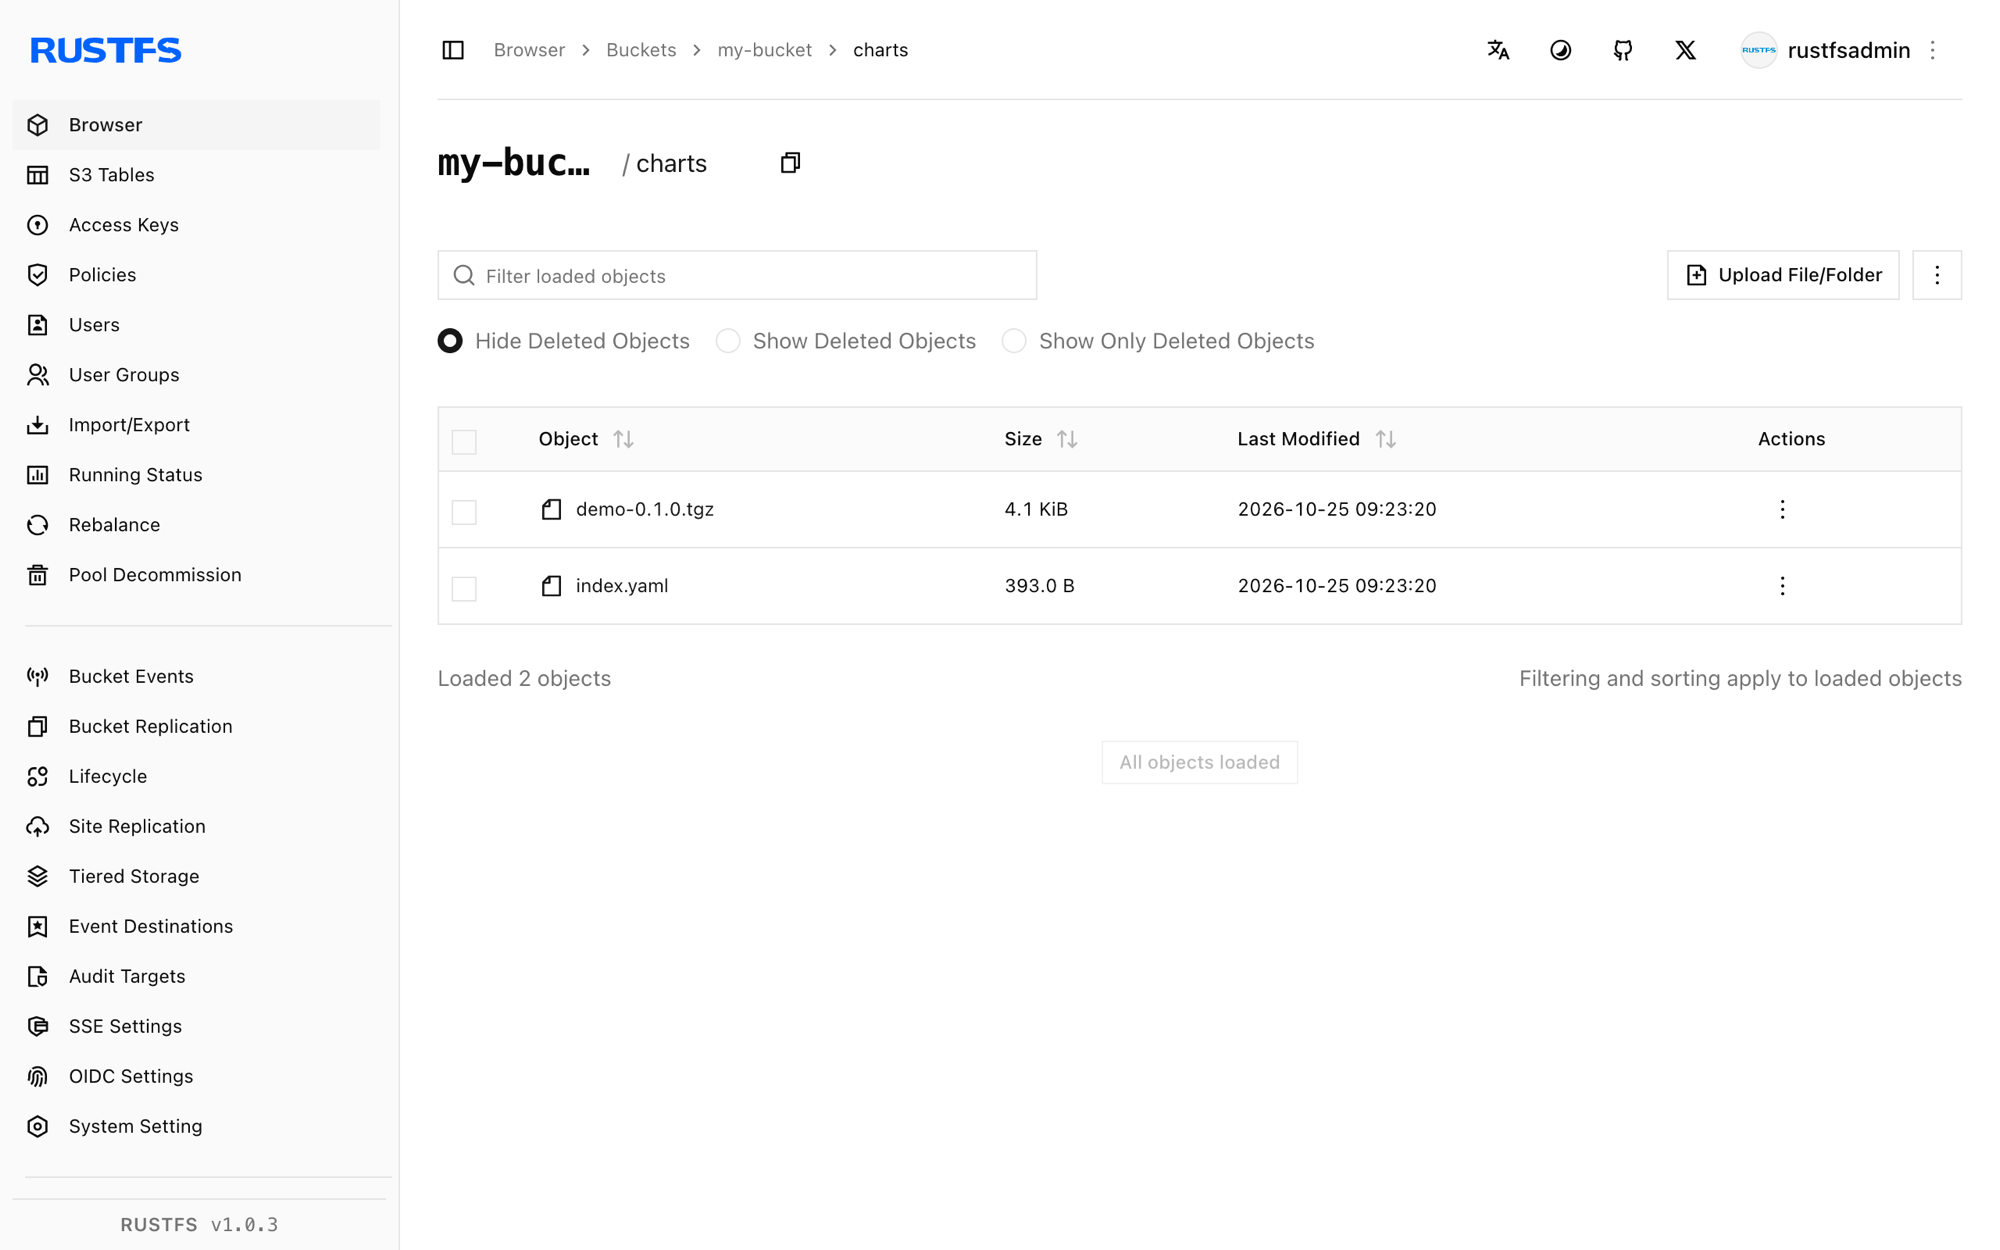Check the index.yaml row checkbox
2000x1250 pixels.
click(464, 588)
